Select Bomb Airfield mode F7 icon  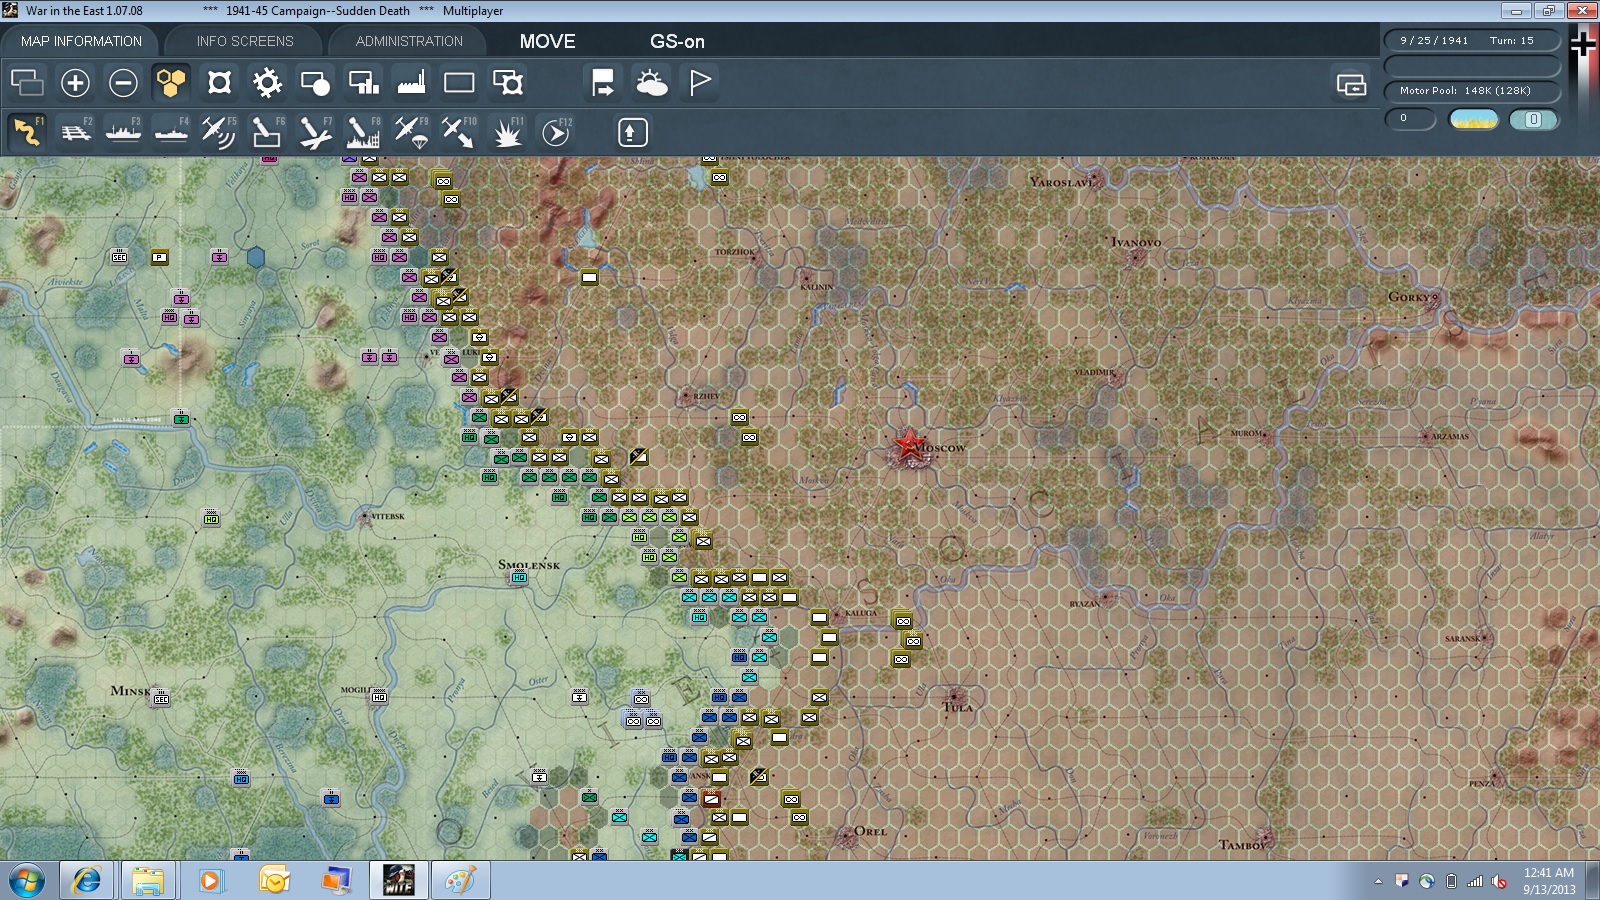click(315, 132)
